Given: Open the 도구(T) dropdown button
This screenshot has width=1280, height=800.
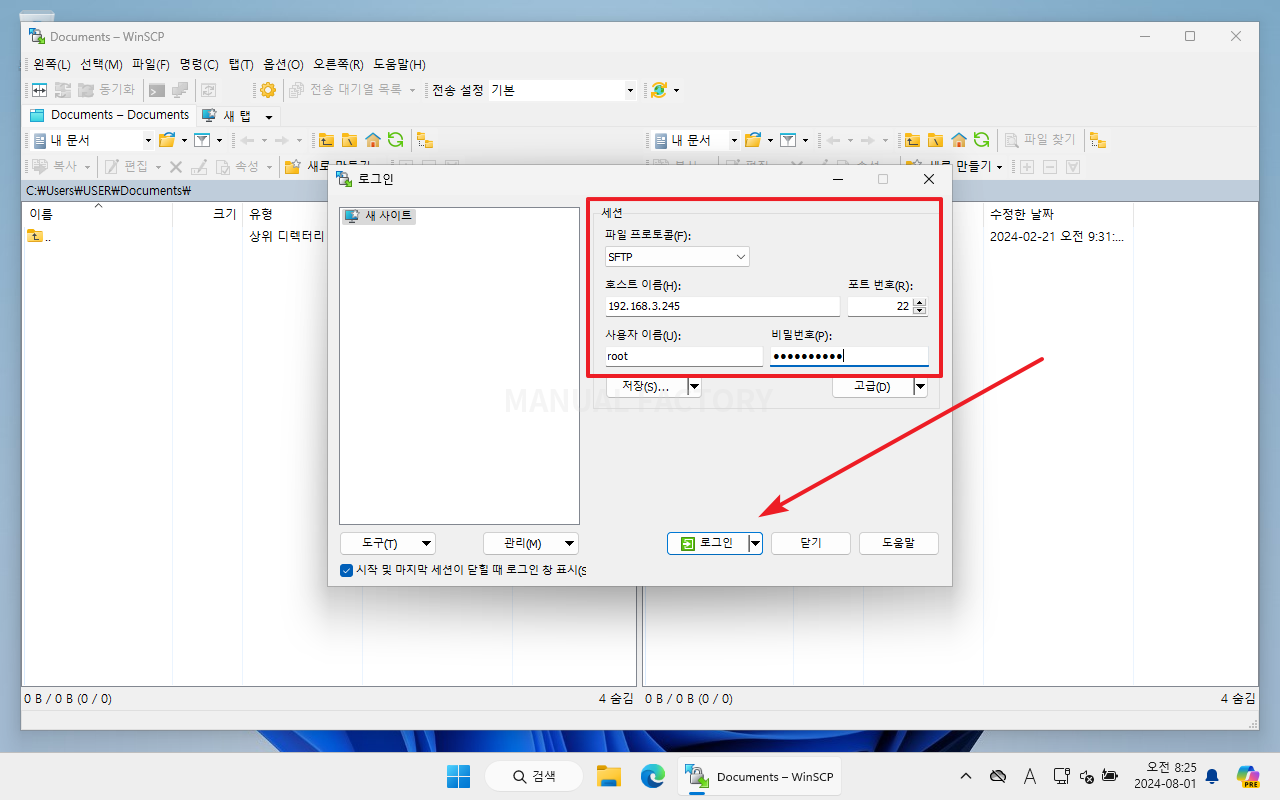Looking at the screenshot, I should pos(388,543).
